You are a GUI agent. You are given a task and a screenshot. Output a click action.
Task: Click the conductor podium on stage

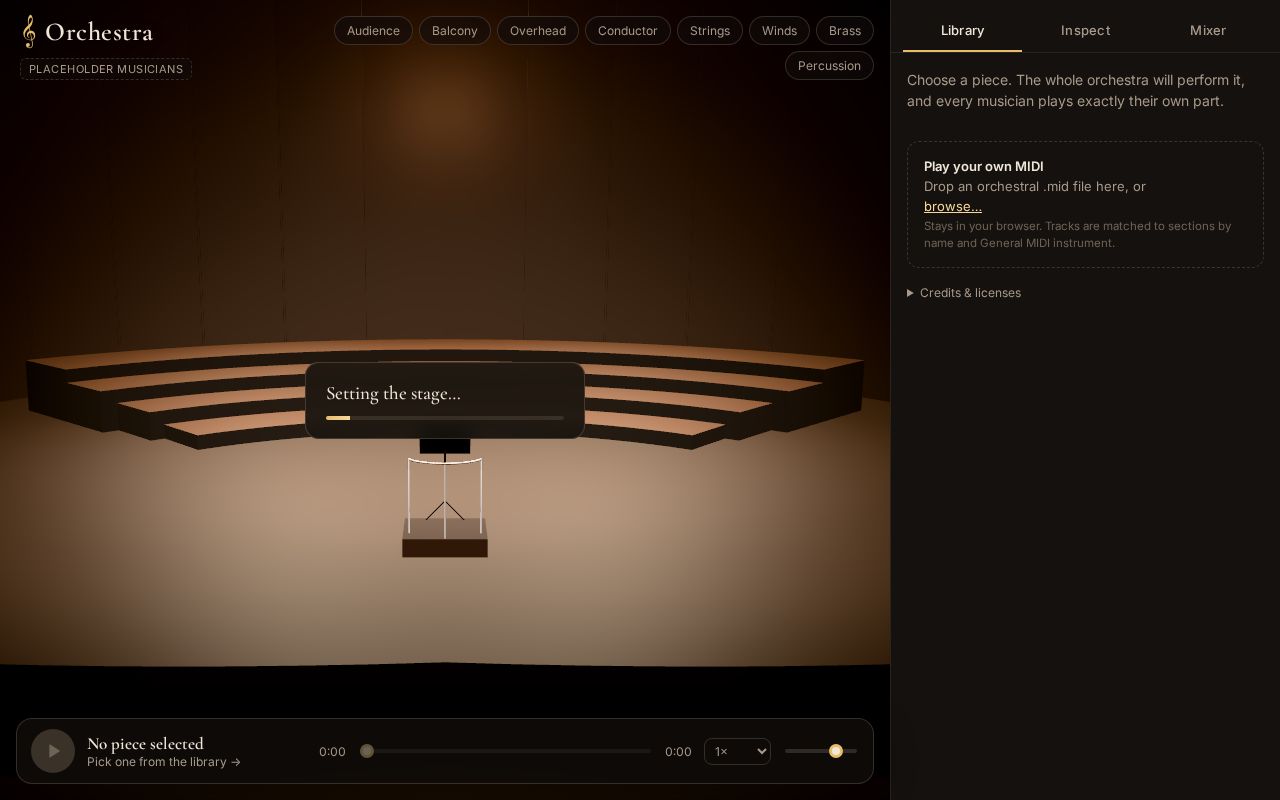pyautogui.click(x=445, y=538)
